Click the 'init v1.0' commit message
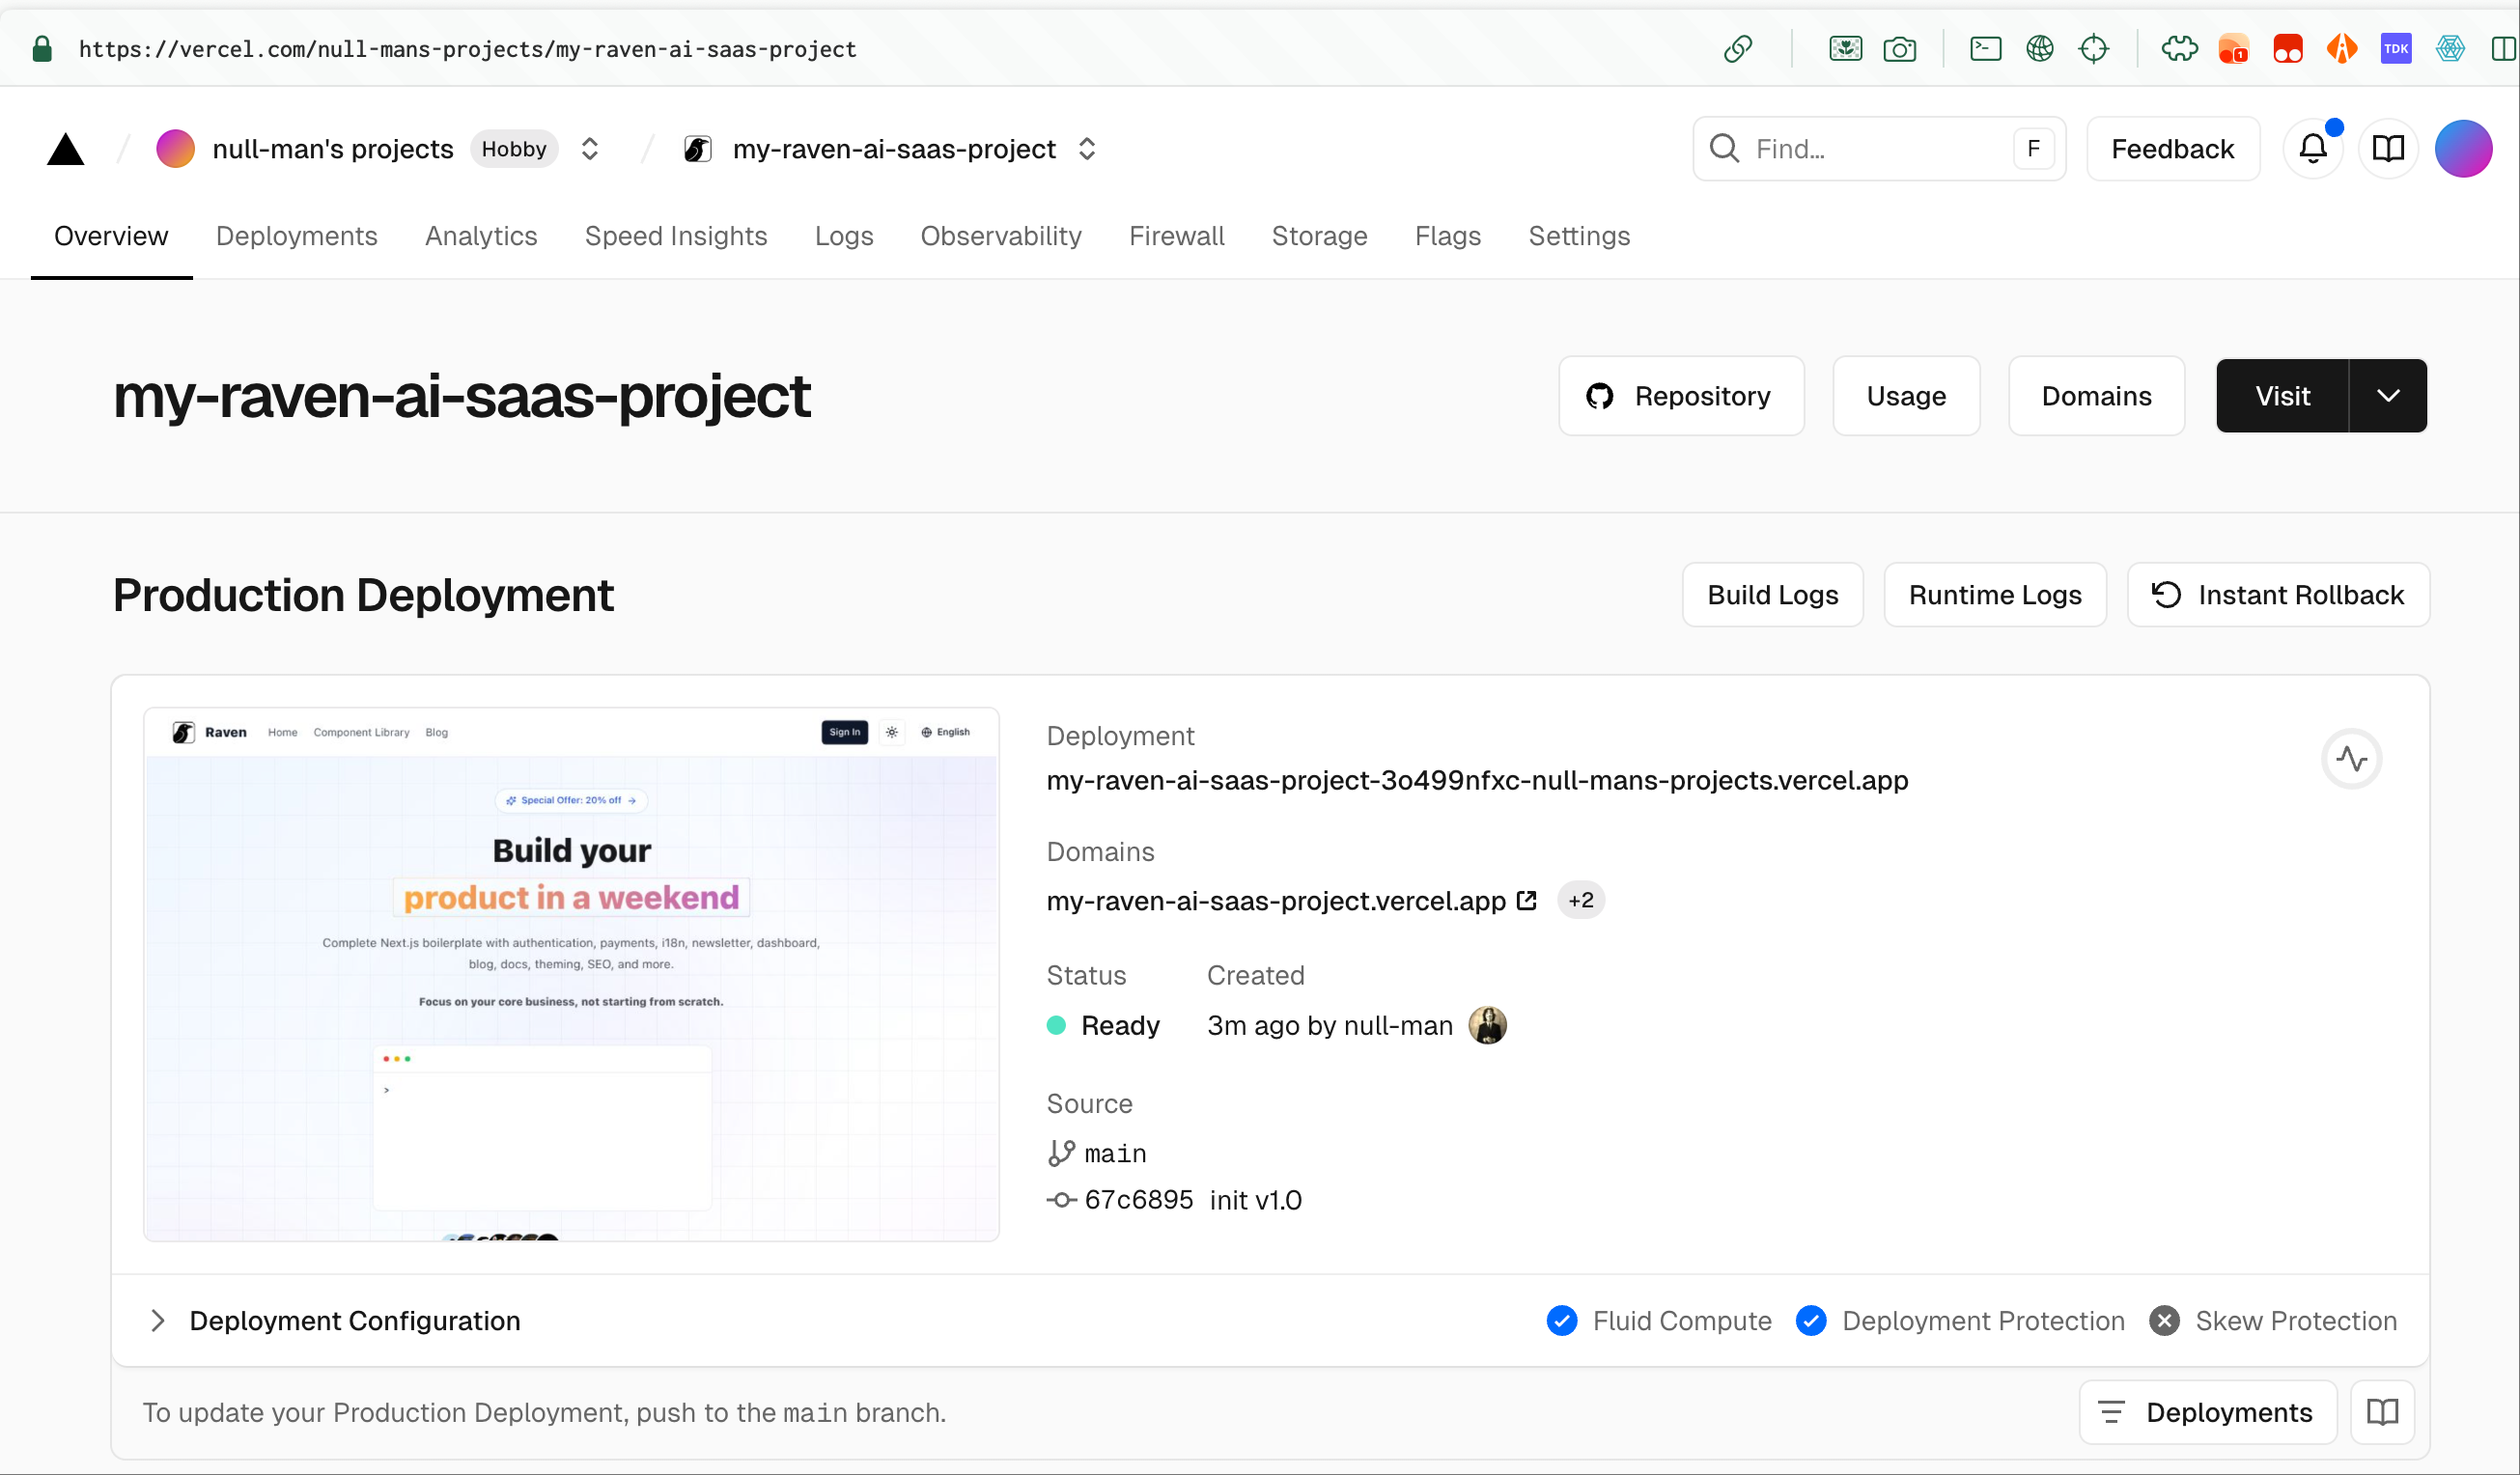This screenshot has width=2520, height=1475. click(1255, 1199)
